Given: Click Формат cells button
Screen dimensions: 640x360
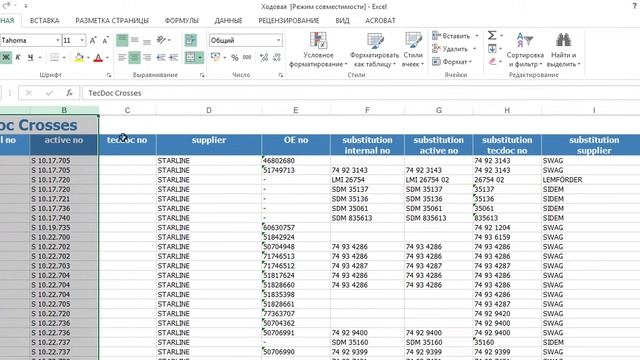Looking at the screenshot, I should coord(452,62).
